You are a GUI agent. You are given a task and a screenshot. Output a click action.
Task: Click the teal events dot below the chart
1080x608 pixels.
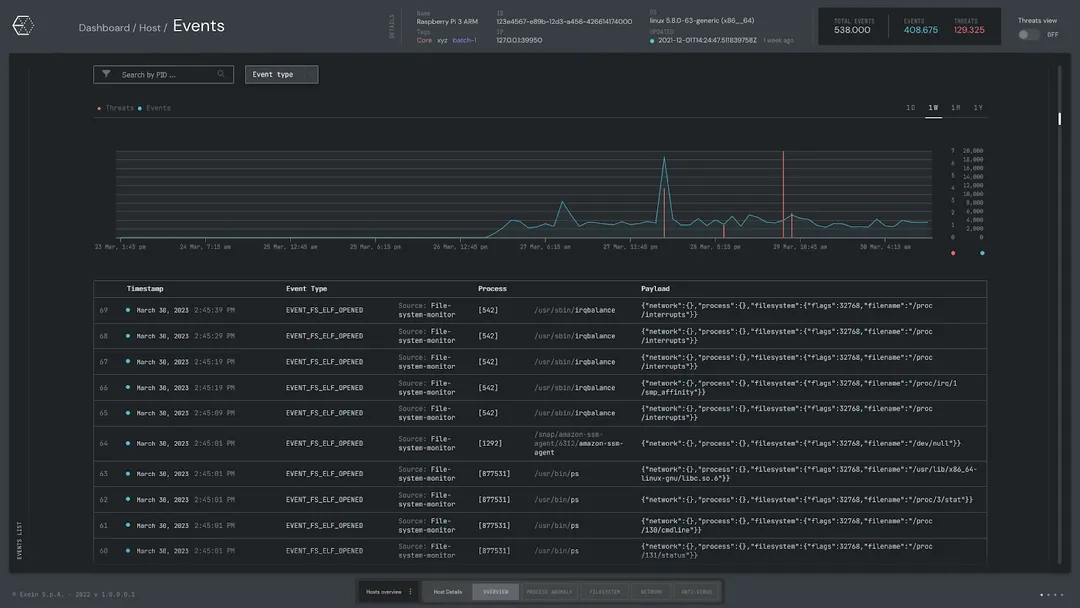[x=981, y=253]
